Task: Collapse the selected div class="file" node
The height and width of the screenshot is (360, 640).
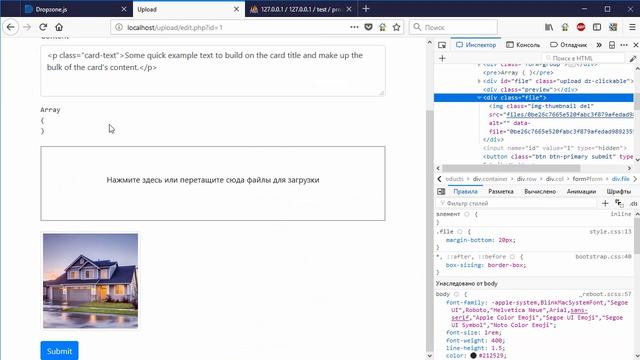Action: tap(479, 98)
